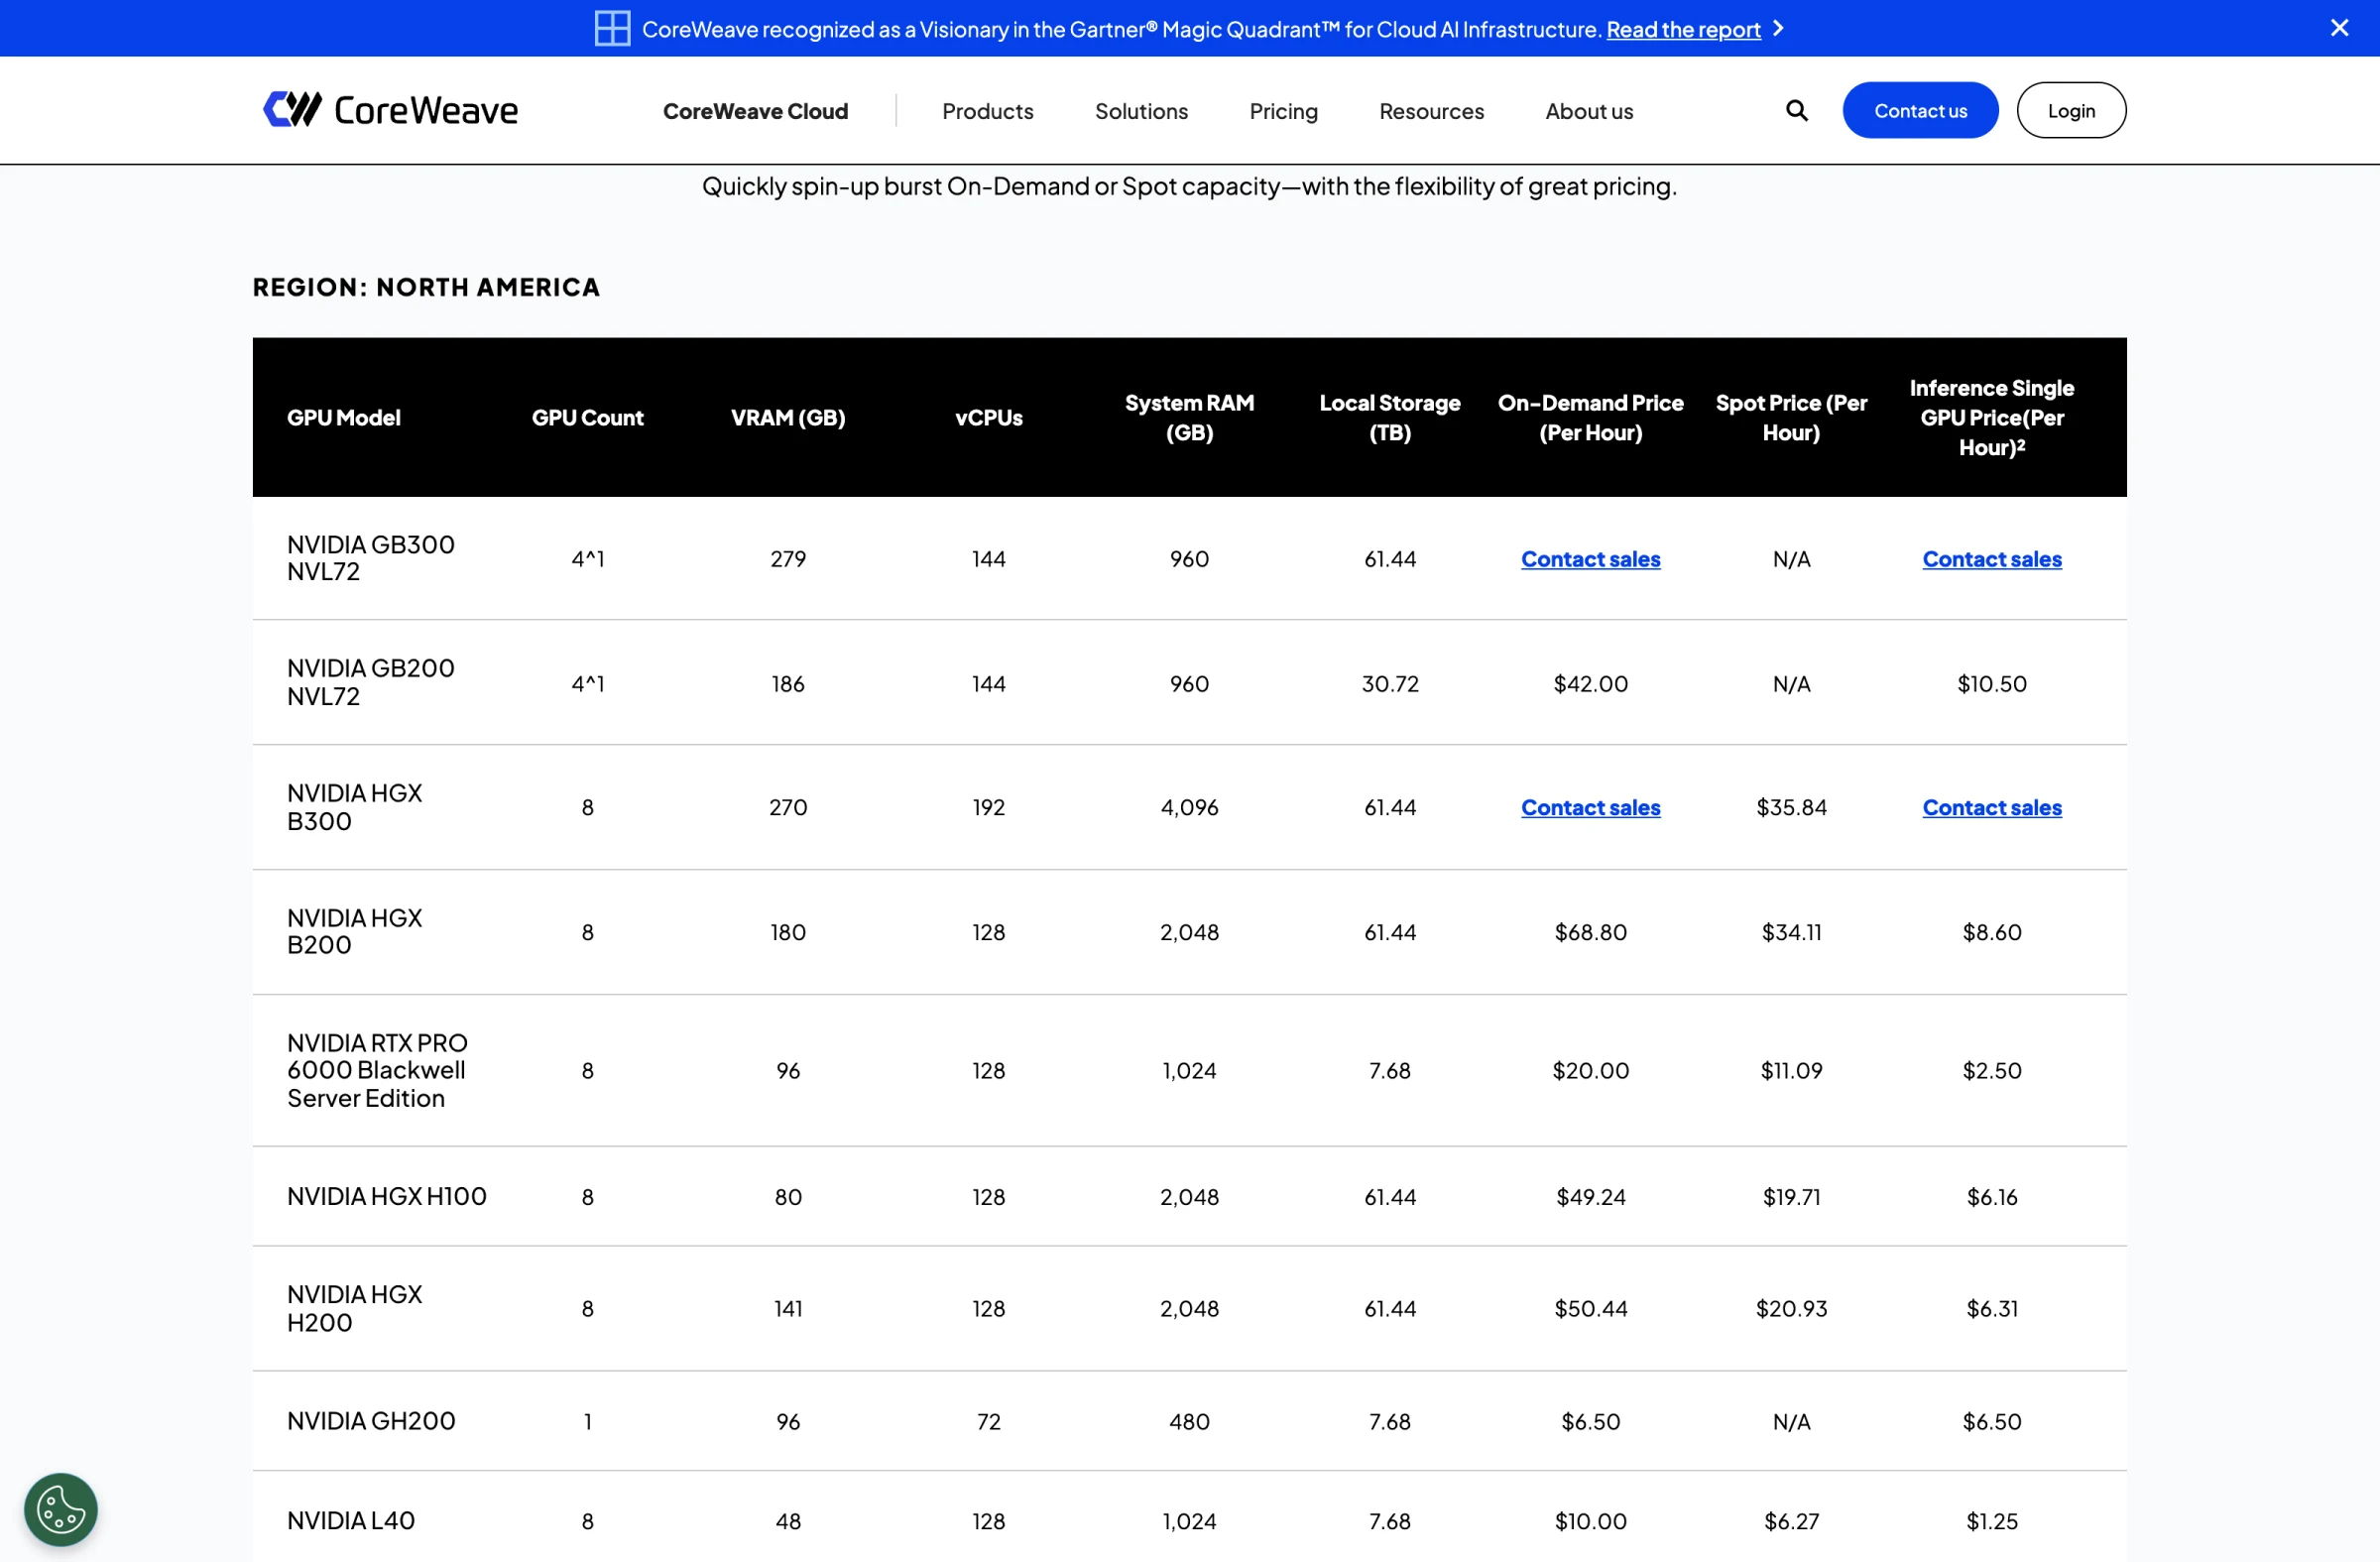This screenshot has width=2380, height=1562.
Task: Click the Gartner Magic Quadrant grid icon
Action: tap(612, 28)
